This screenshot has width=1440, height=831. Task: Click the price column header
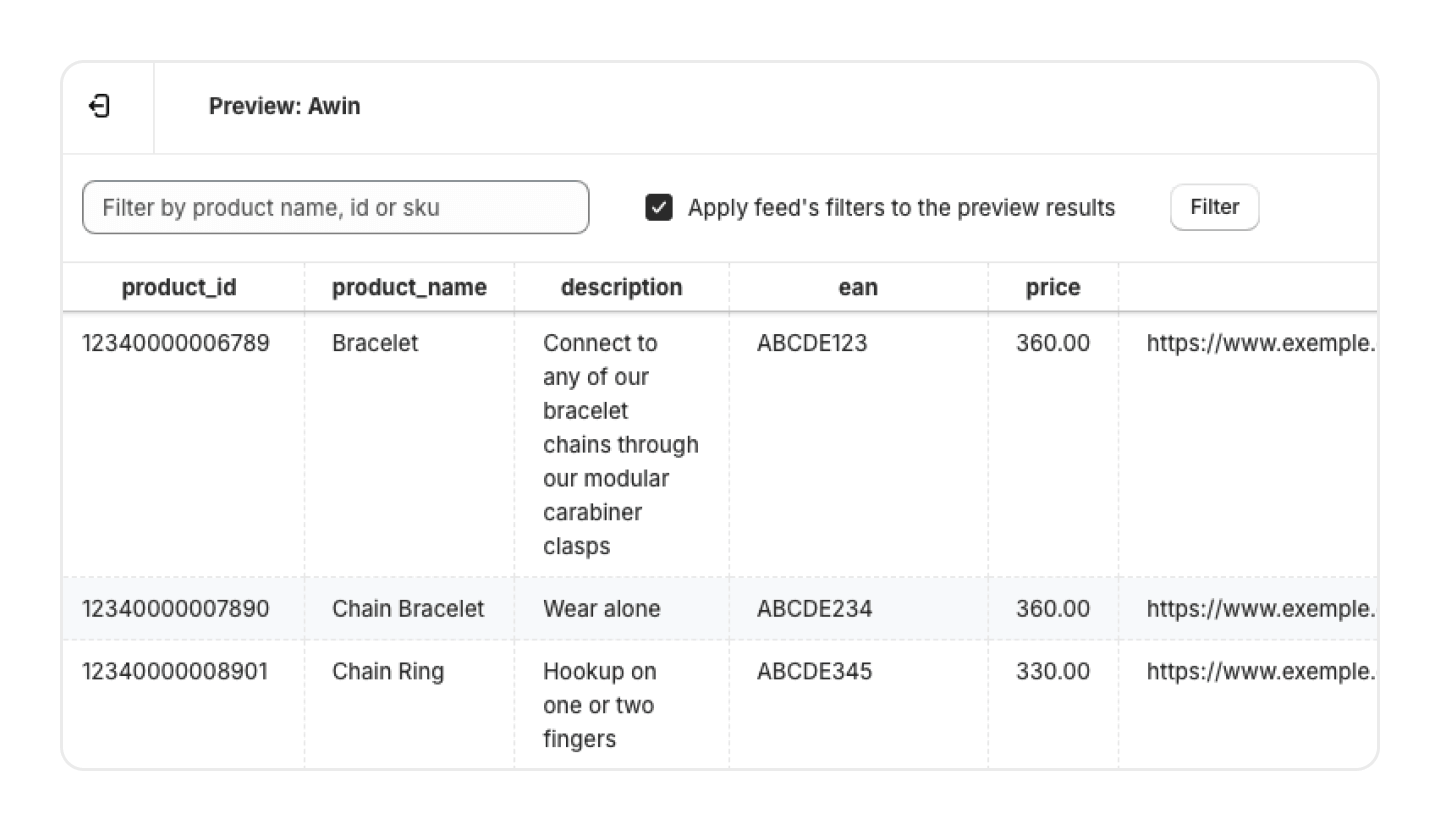pos(1052,288)
